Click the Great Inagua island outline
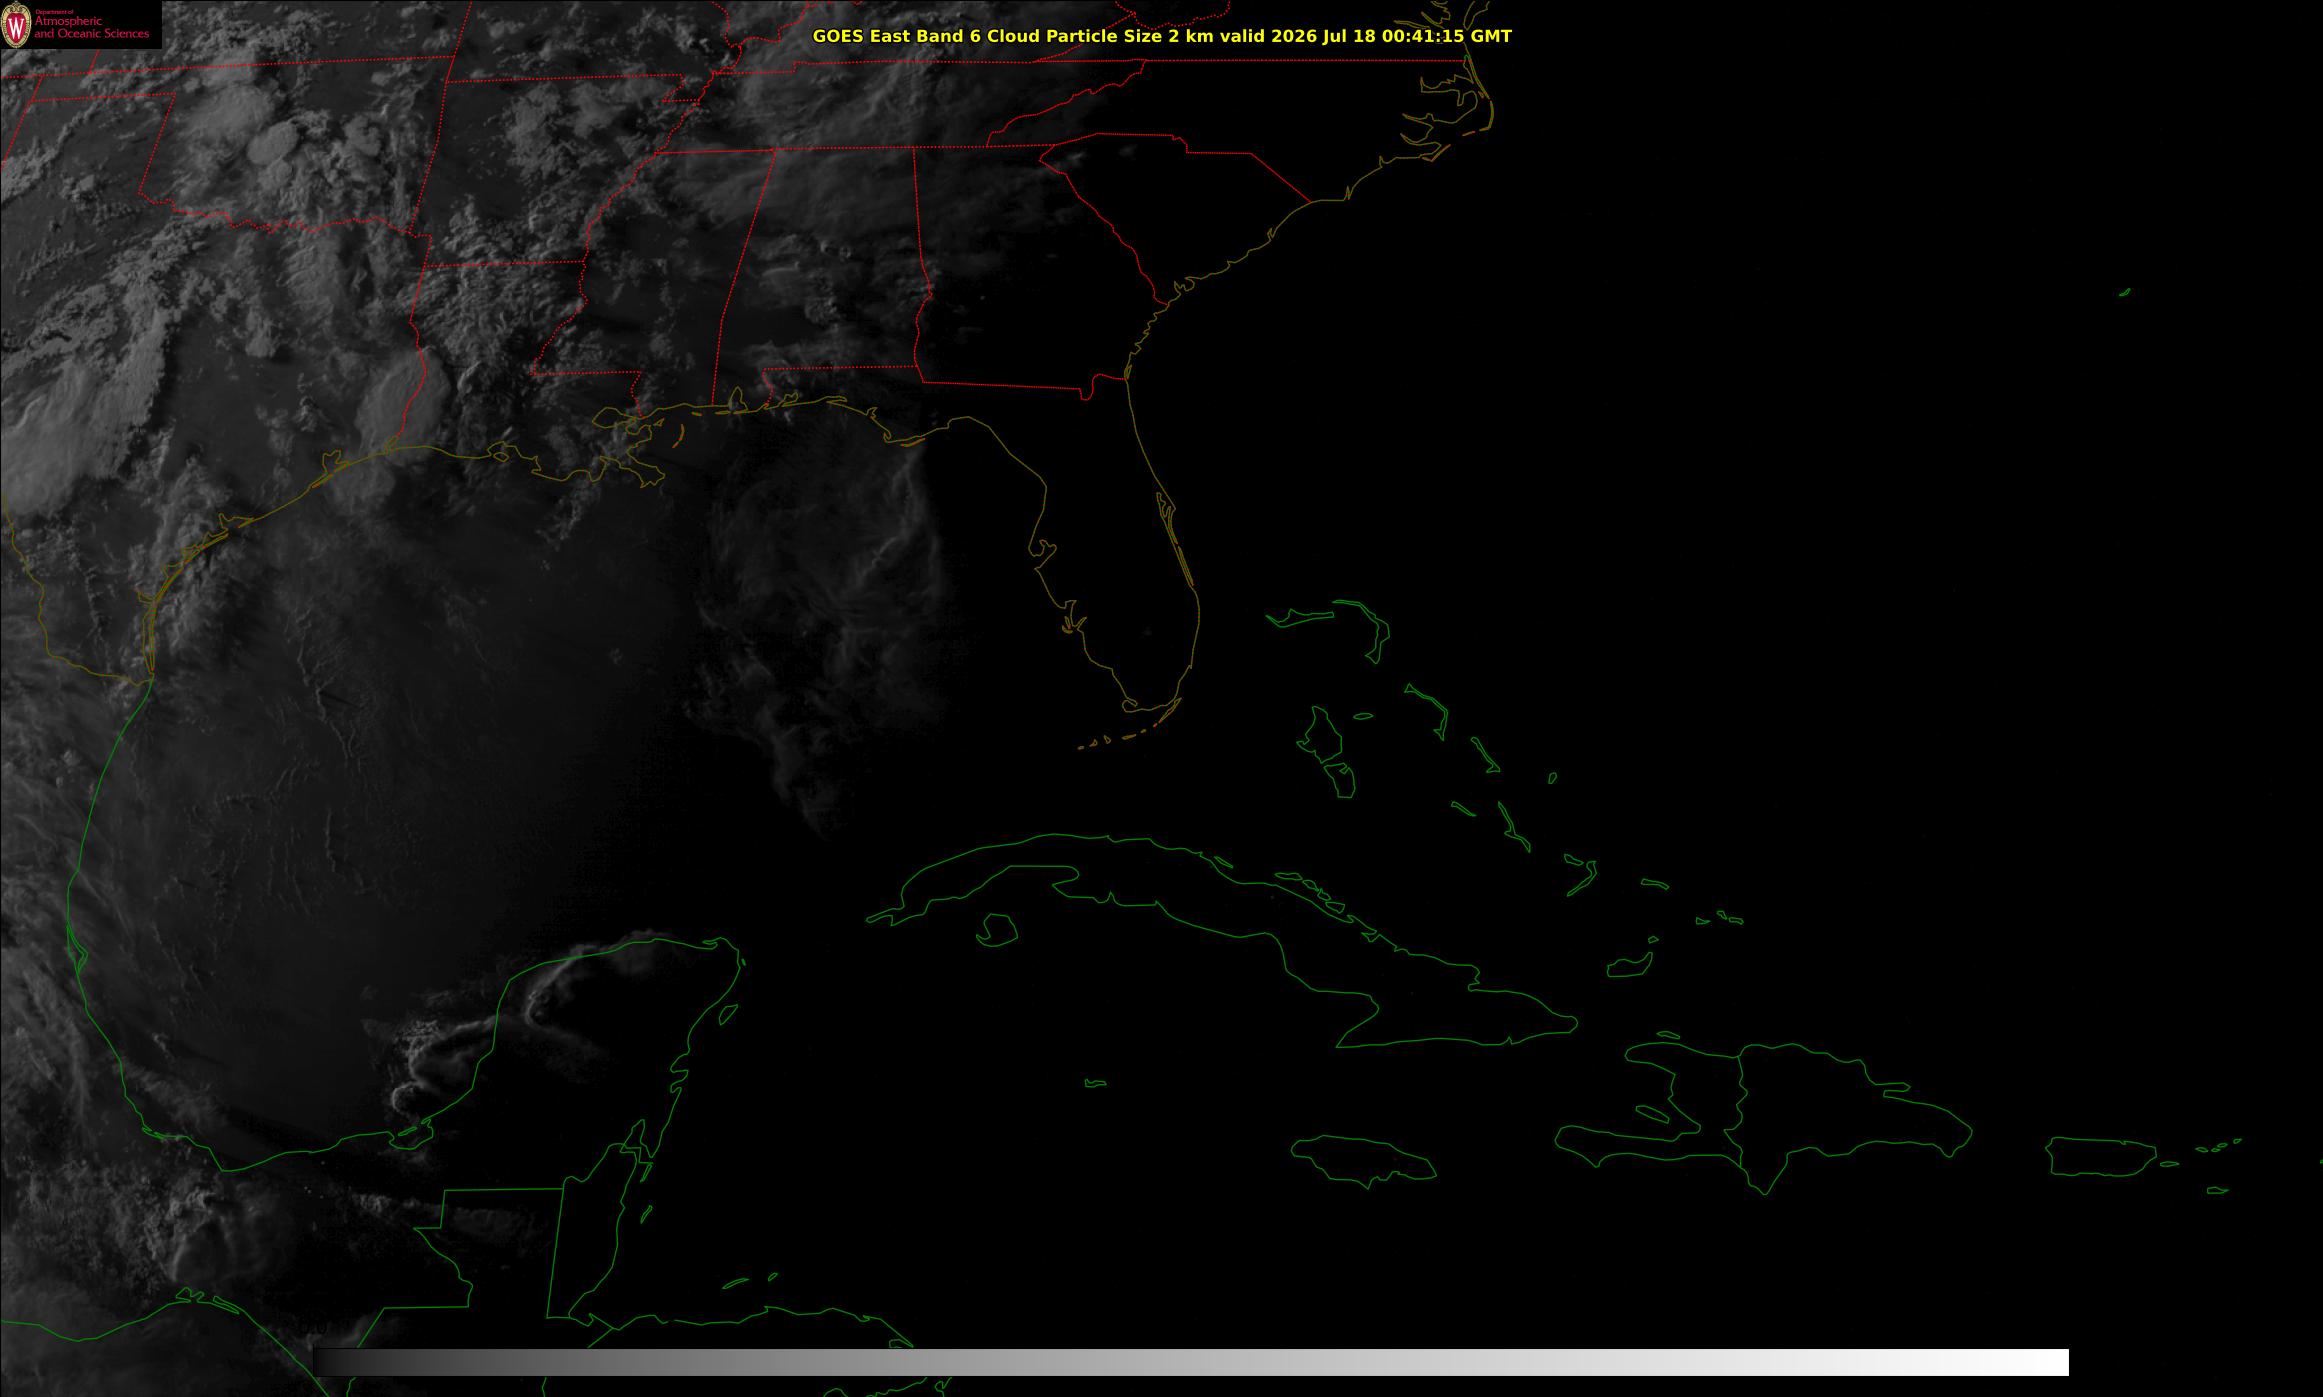Screen dimensions: 2323x1397 click(x=1630, y=965)
